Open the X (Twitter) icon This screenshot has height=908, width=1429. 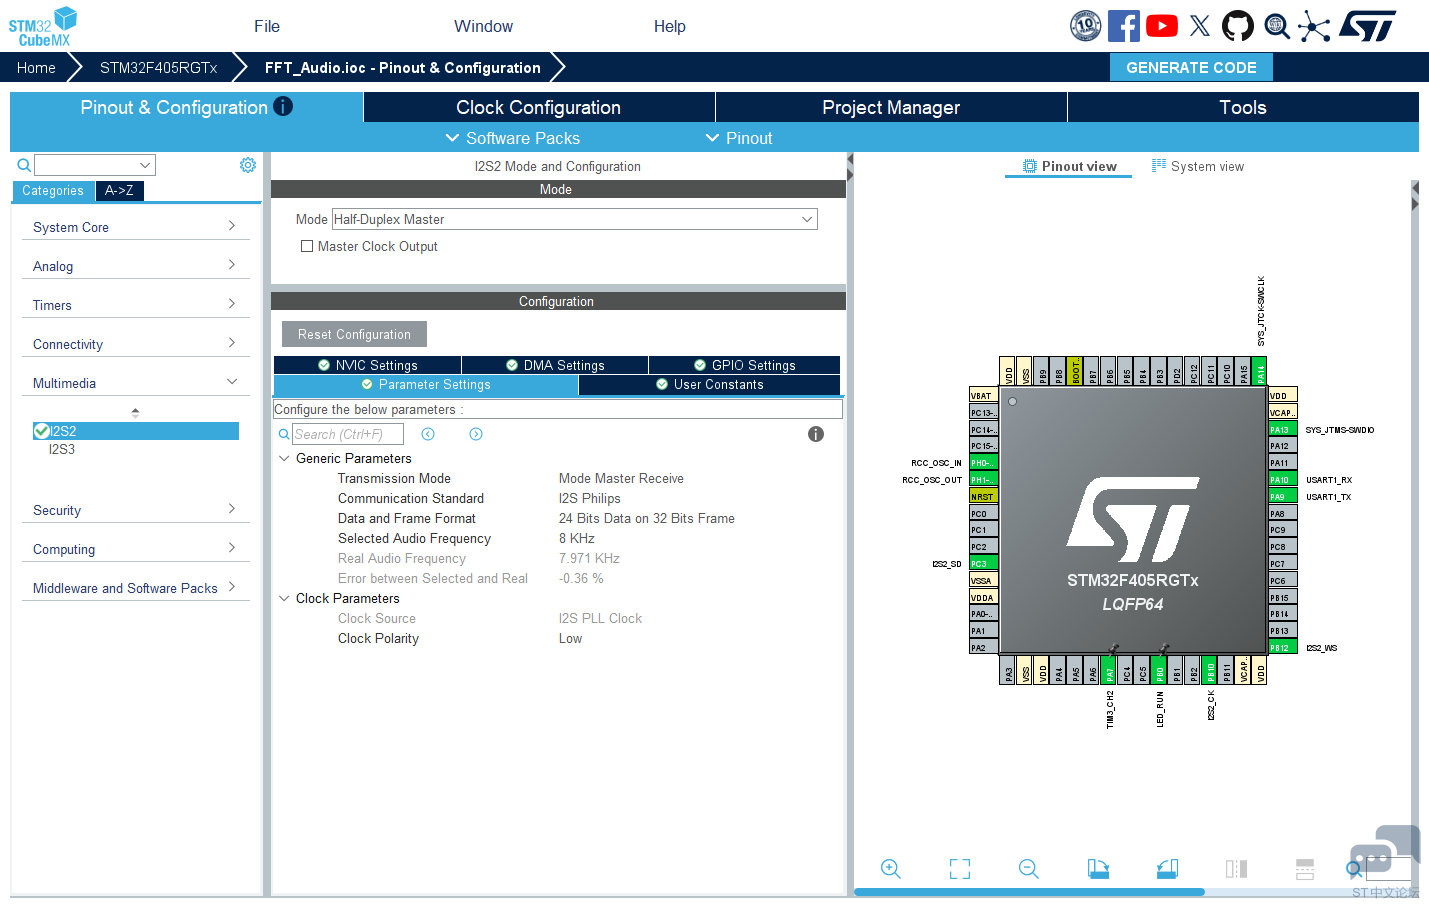coord(1200,26)
